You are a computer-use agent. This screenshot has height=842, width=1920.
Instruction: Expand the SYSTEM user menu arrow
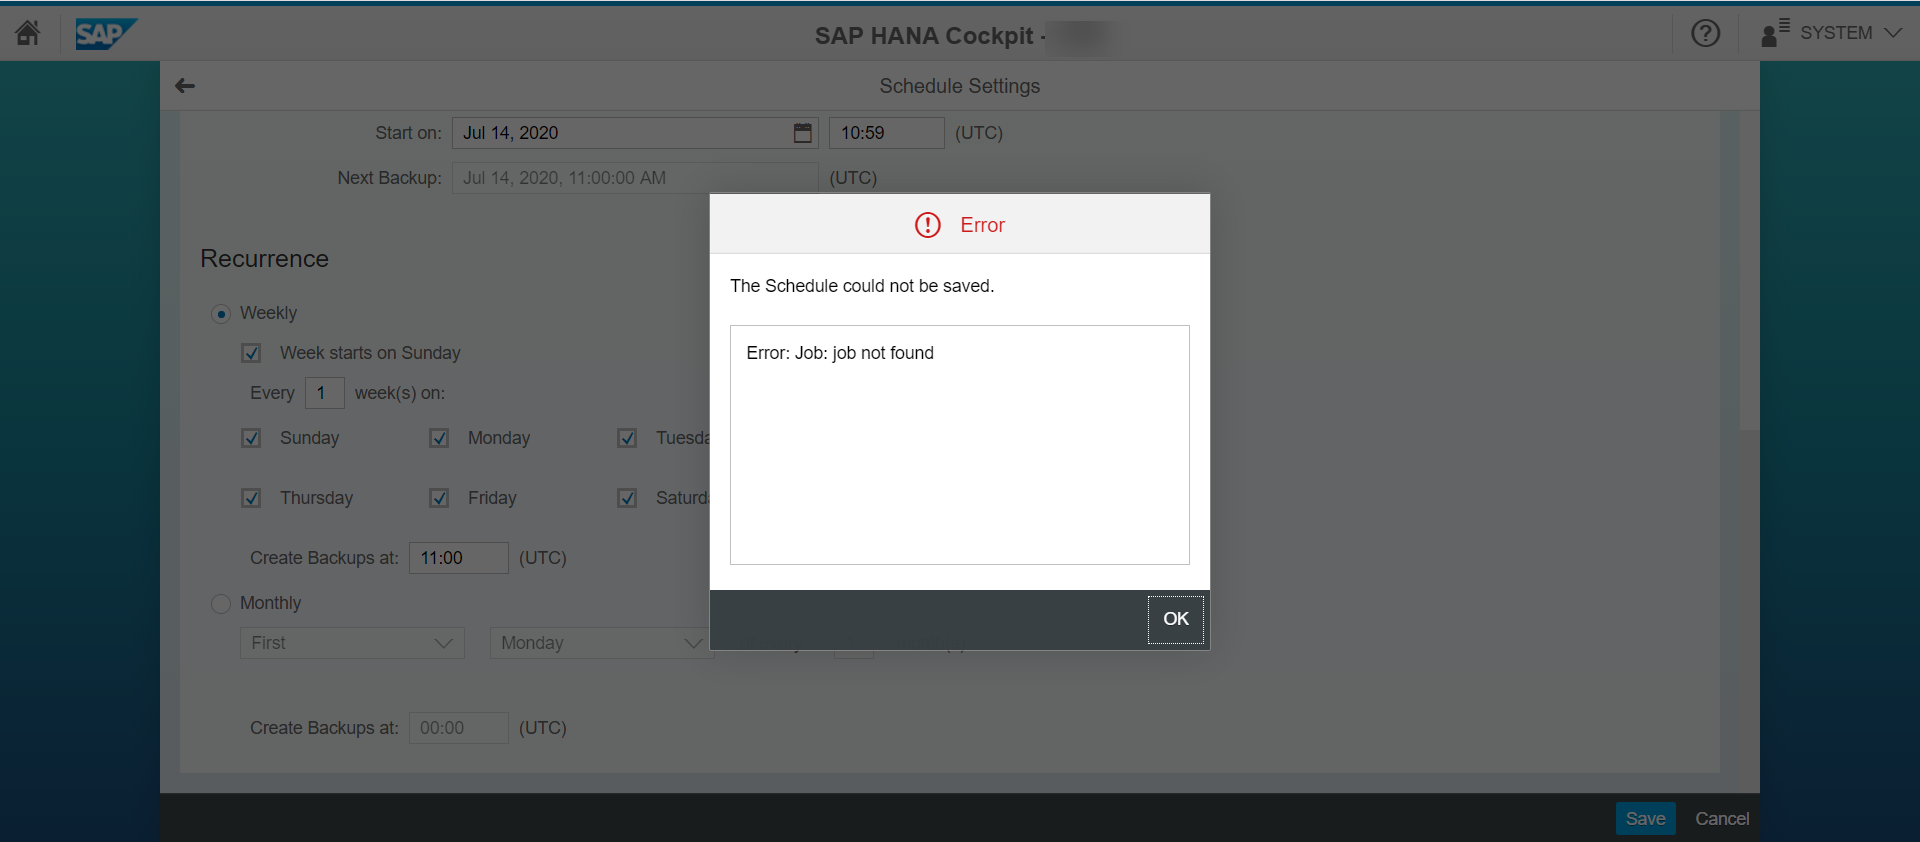(1892, 33)
